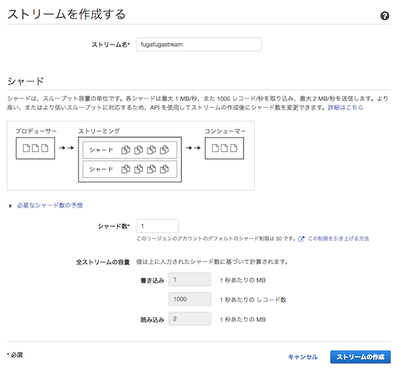Image resolution: width=410 pixels, height=370 pixels.
Task: Click the external link icon beside the limit link
Action: pos(301,239)
